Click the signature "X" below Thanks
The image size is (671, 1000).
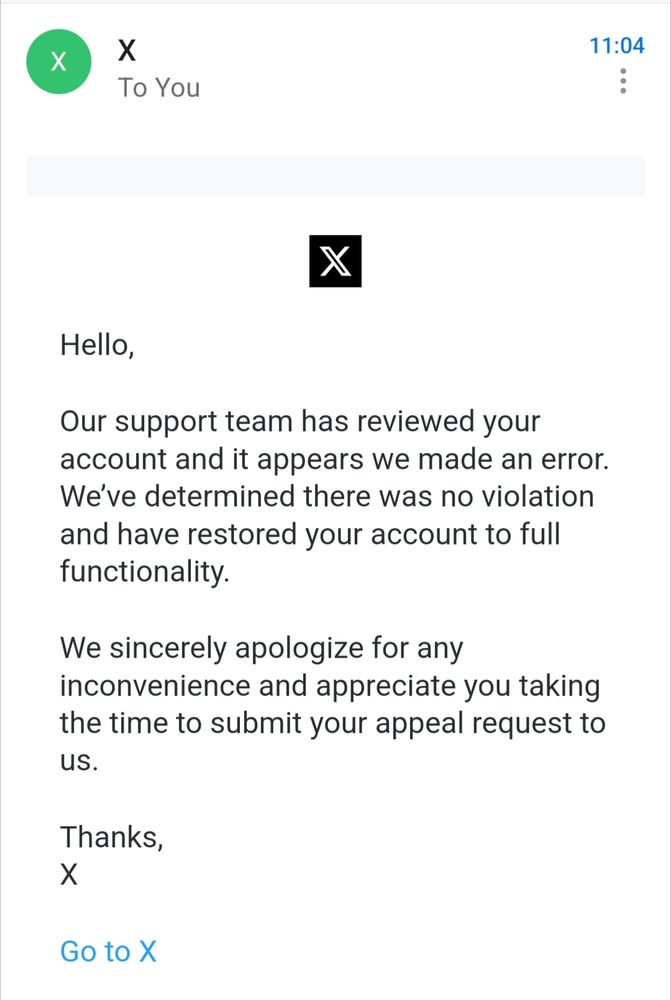point(69,875)
